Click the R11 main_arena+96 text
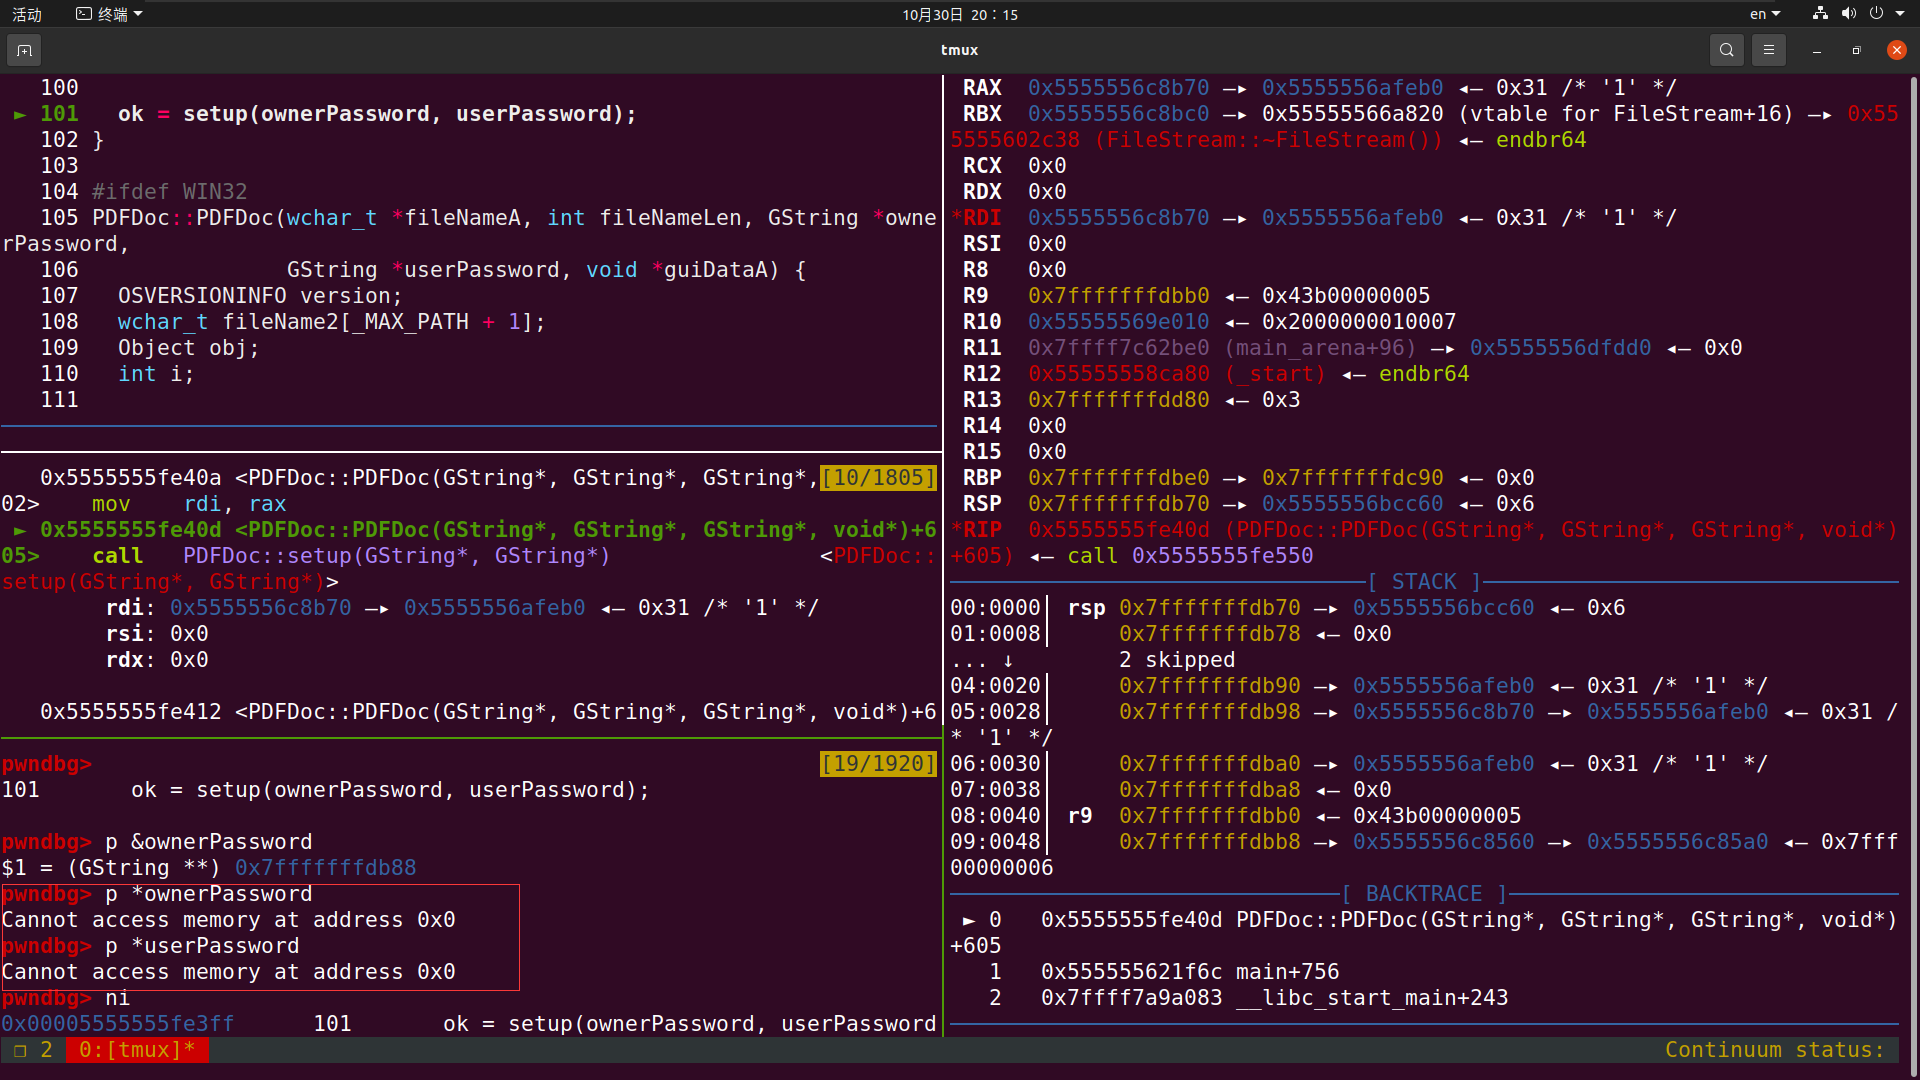 coord(1321,348)
